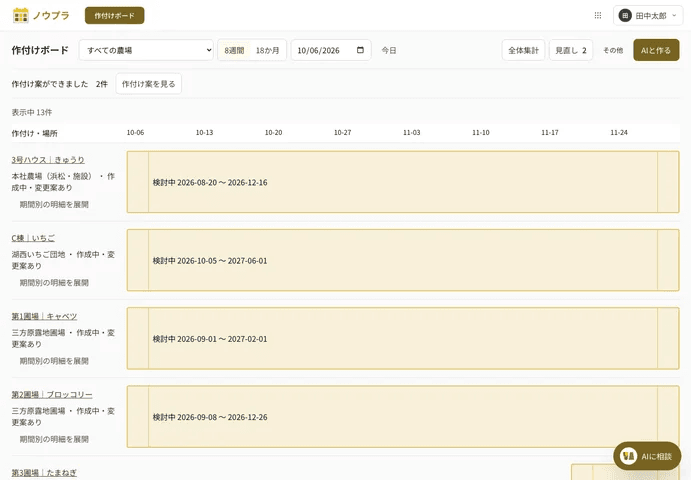Click the 11-24 week header
Image resolution: width=691 pixels, height=480 pixels.
coord(619,132)
